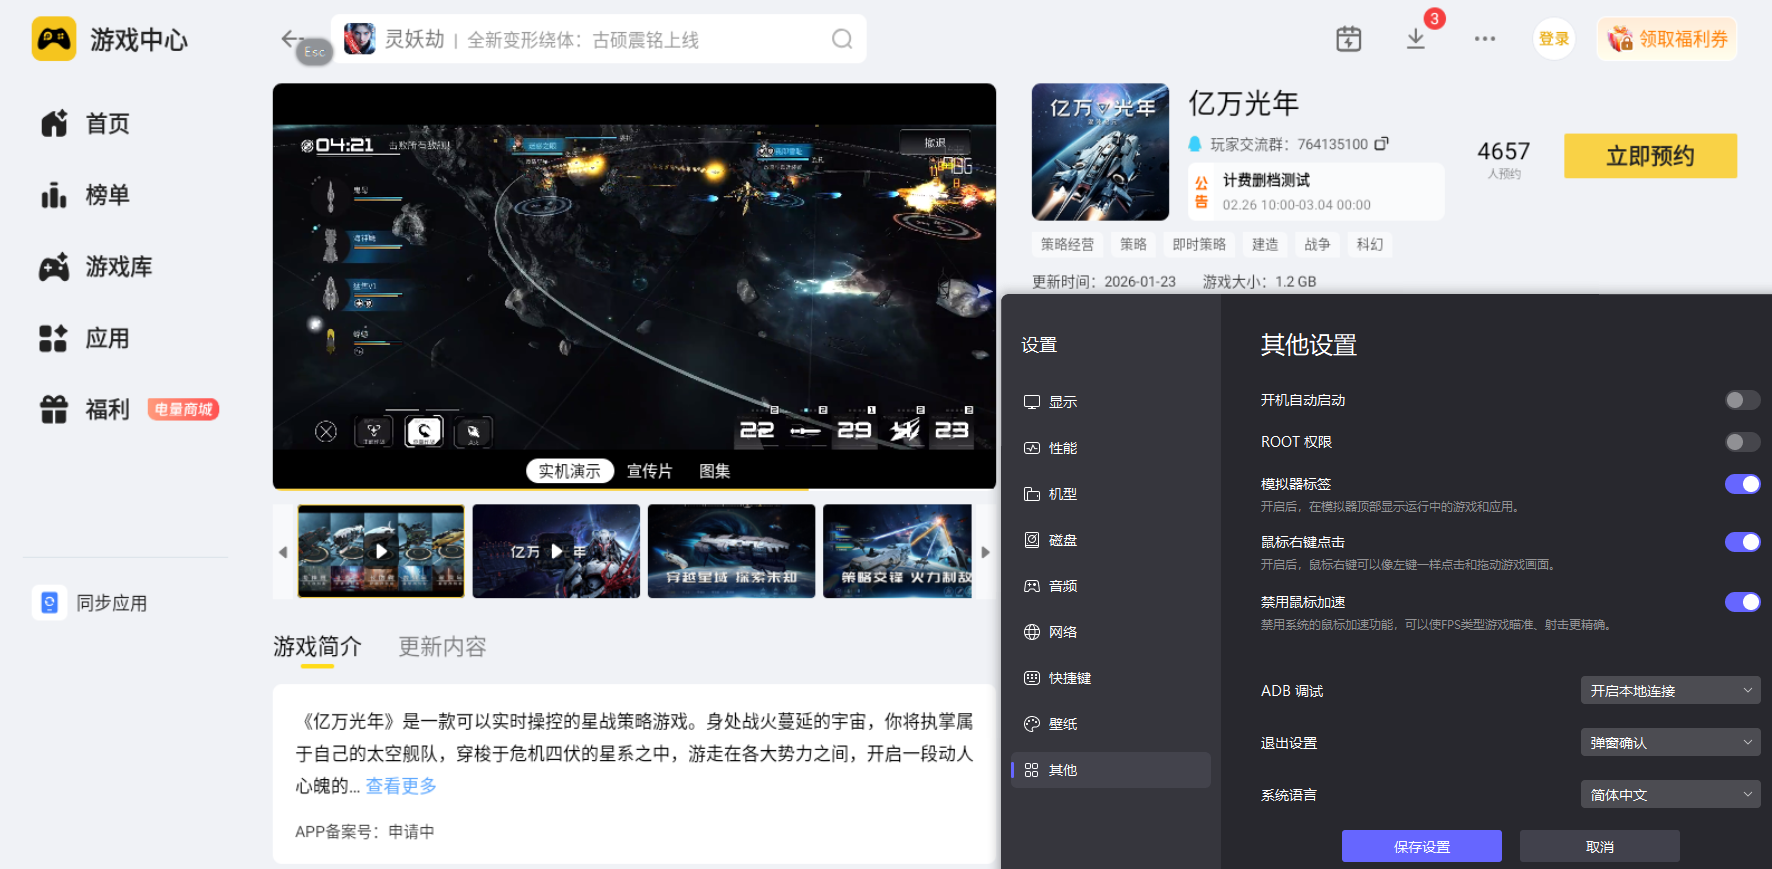The image size is (1772, 869).
Task: Click 保存设置 button
Action: (1421, 846)
